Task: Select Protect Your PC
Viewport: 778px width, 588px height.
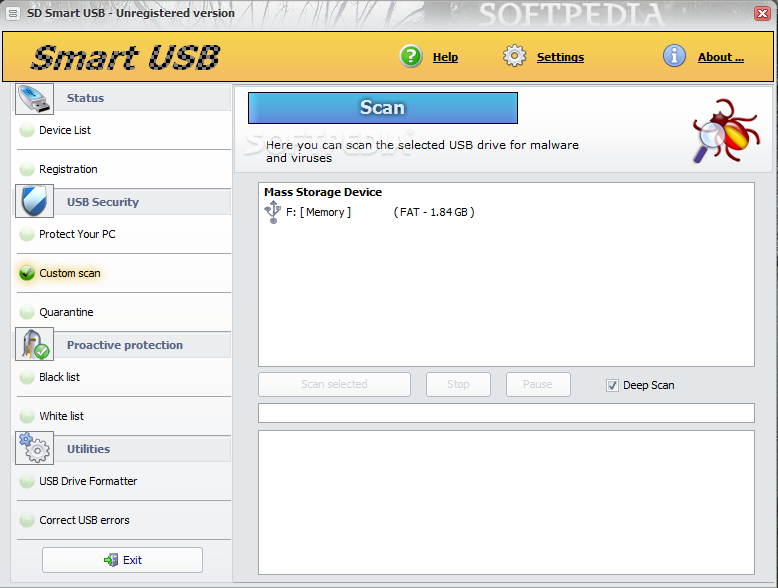Action: [77, 234]
